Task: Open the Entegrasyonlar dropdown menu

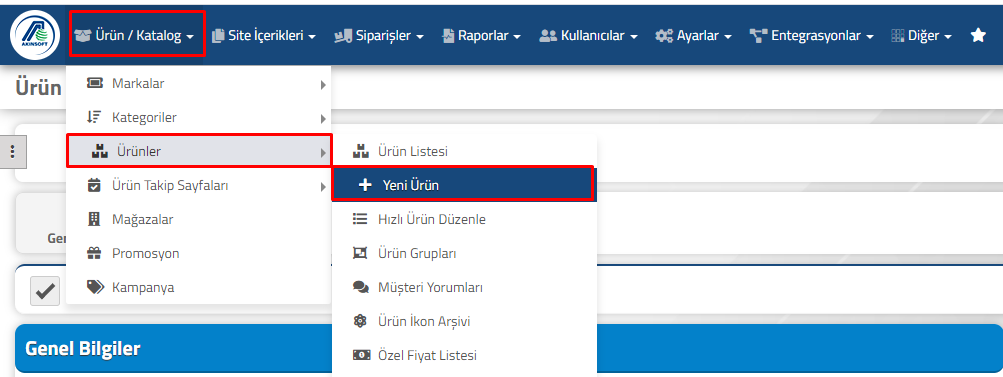Action: click(x=814, y=36)
